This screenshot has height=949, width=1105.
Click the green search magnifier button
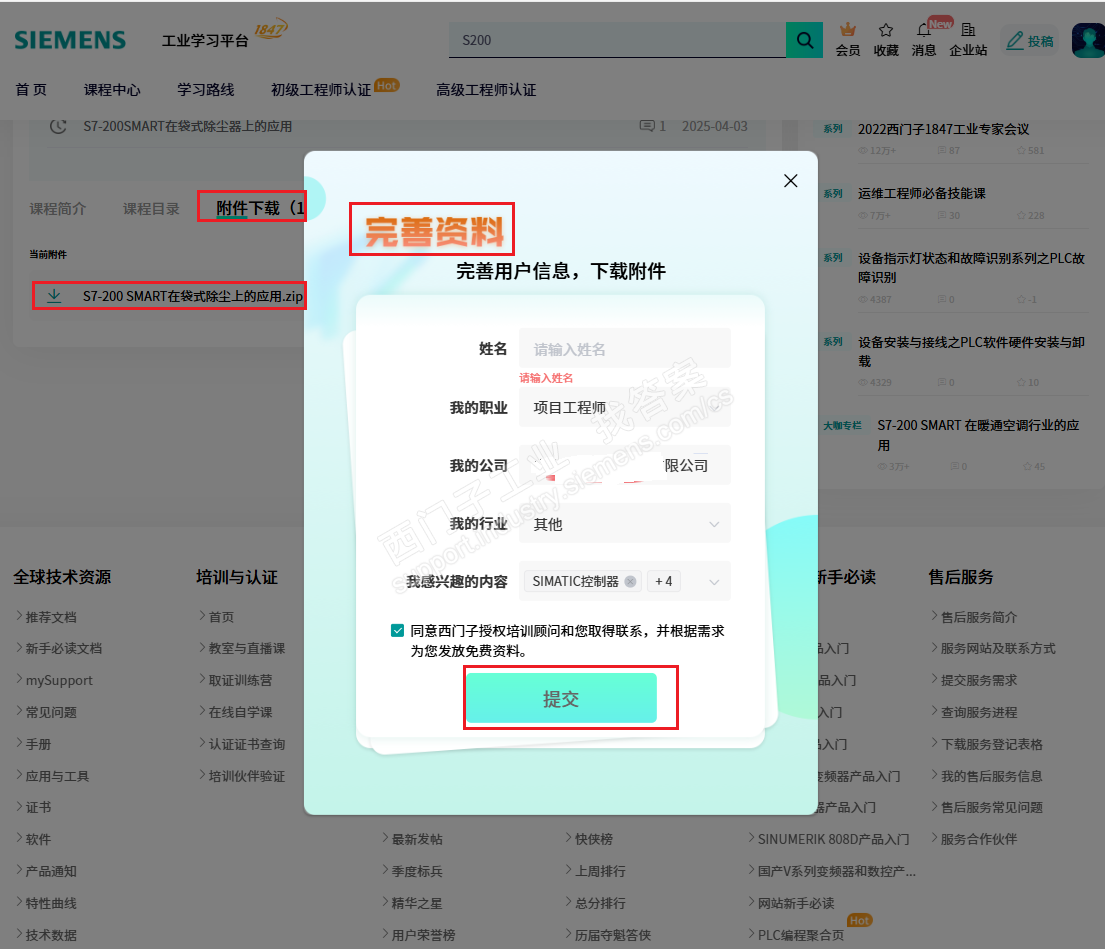(804, 40)
